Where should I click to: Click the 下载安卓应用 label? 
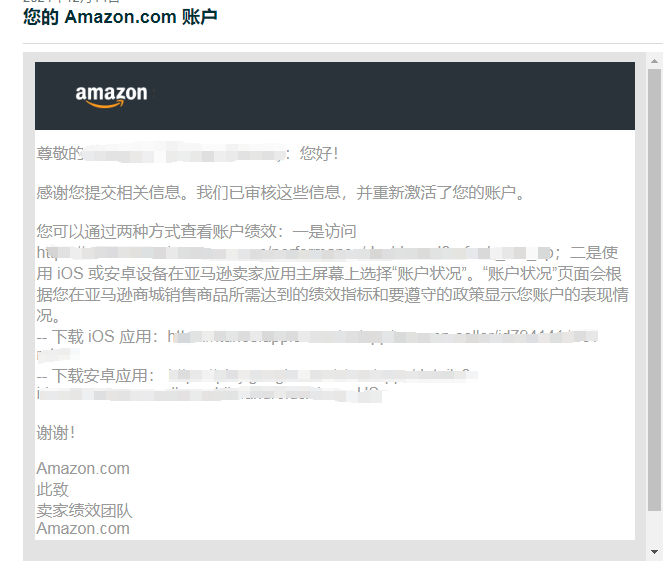tap(96, 376)
